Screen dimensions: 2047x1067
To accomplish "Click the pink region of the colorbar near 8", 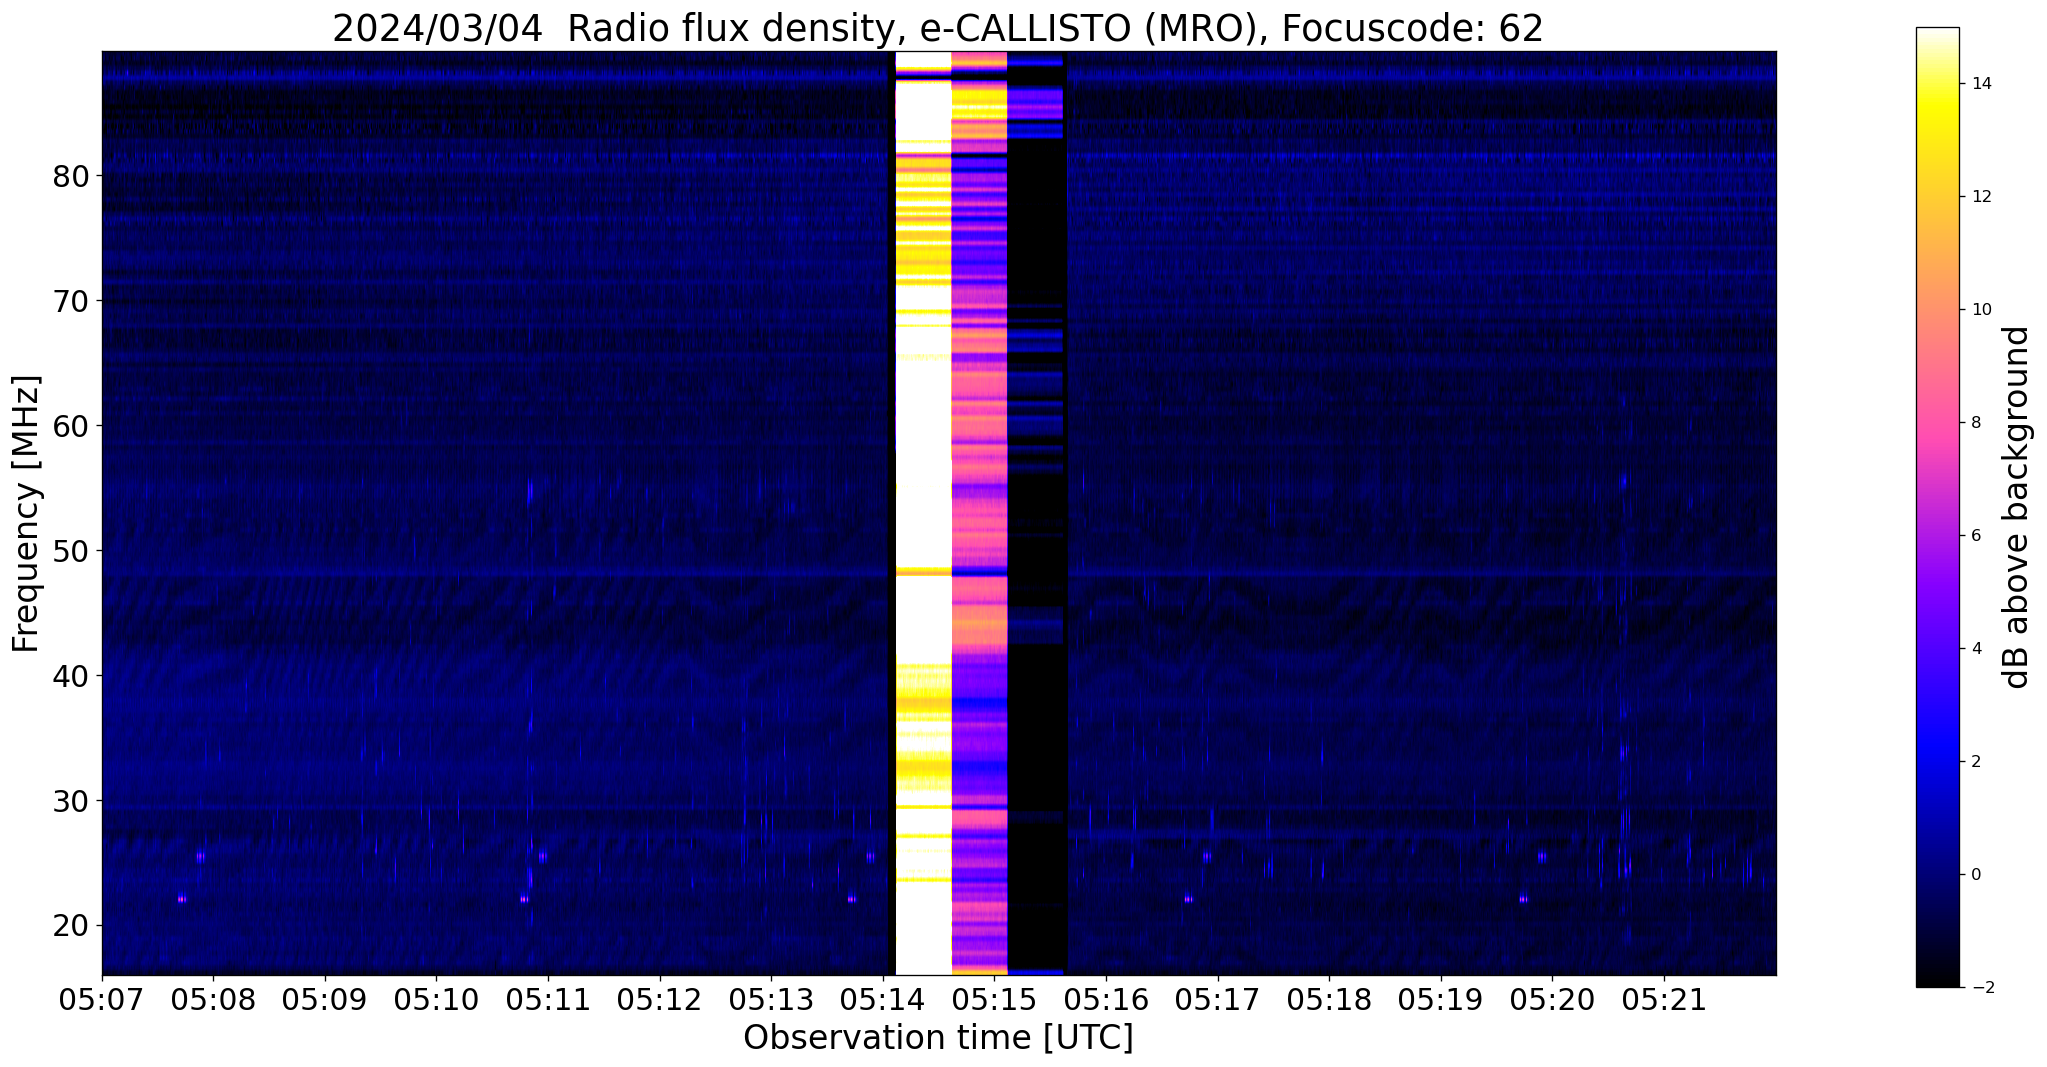I will (x=1937, y=423).
